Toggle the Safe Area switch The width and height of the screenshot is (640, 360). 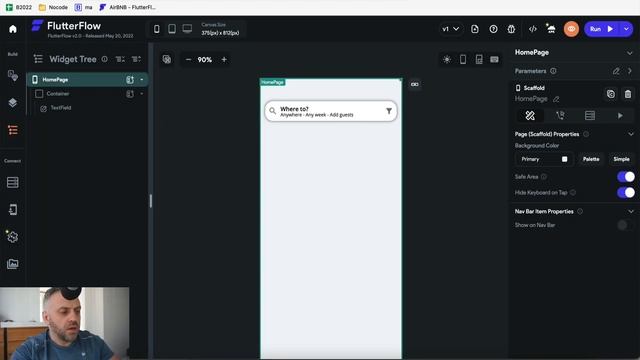[626, 177]
